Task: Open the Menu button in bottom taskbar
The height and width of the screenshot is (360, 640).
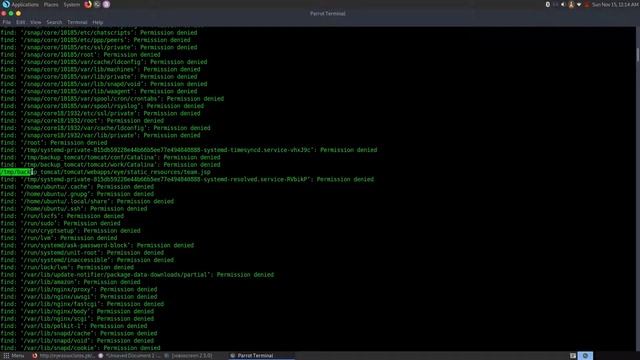Action: coord(14,356)
